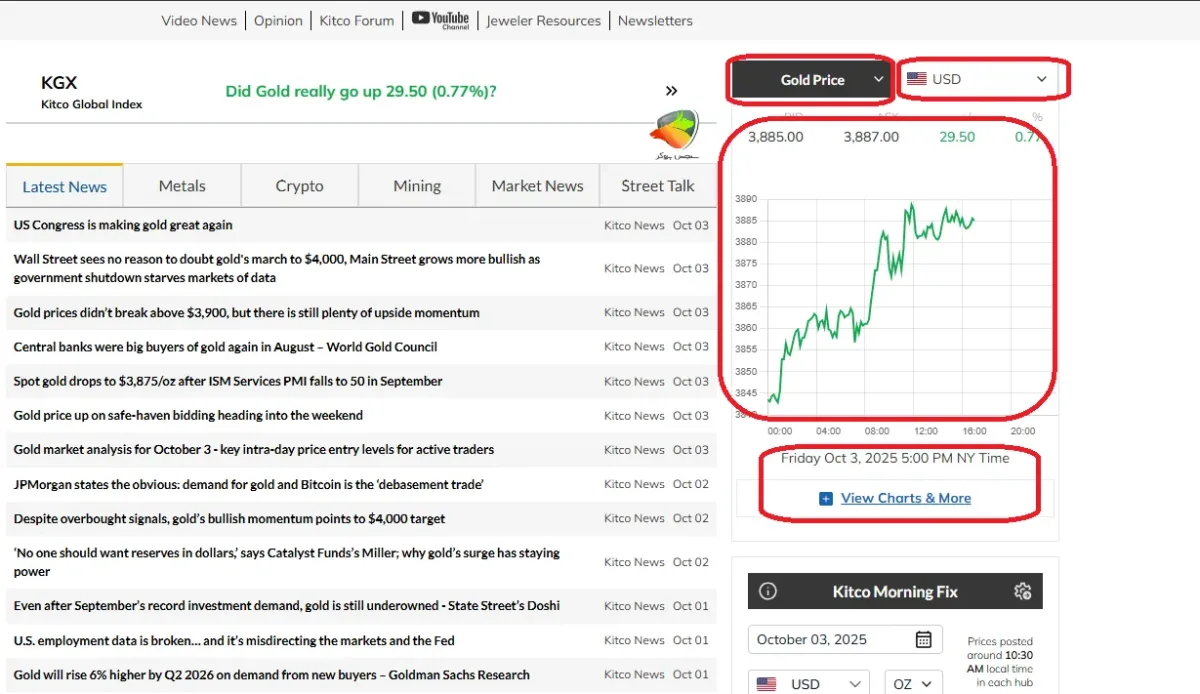Open 'Gold prices didn't break above $3,900' article

point(247,312)
